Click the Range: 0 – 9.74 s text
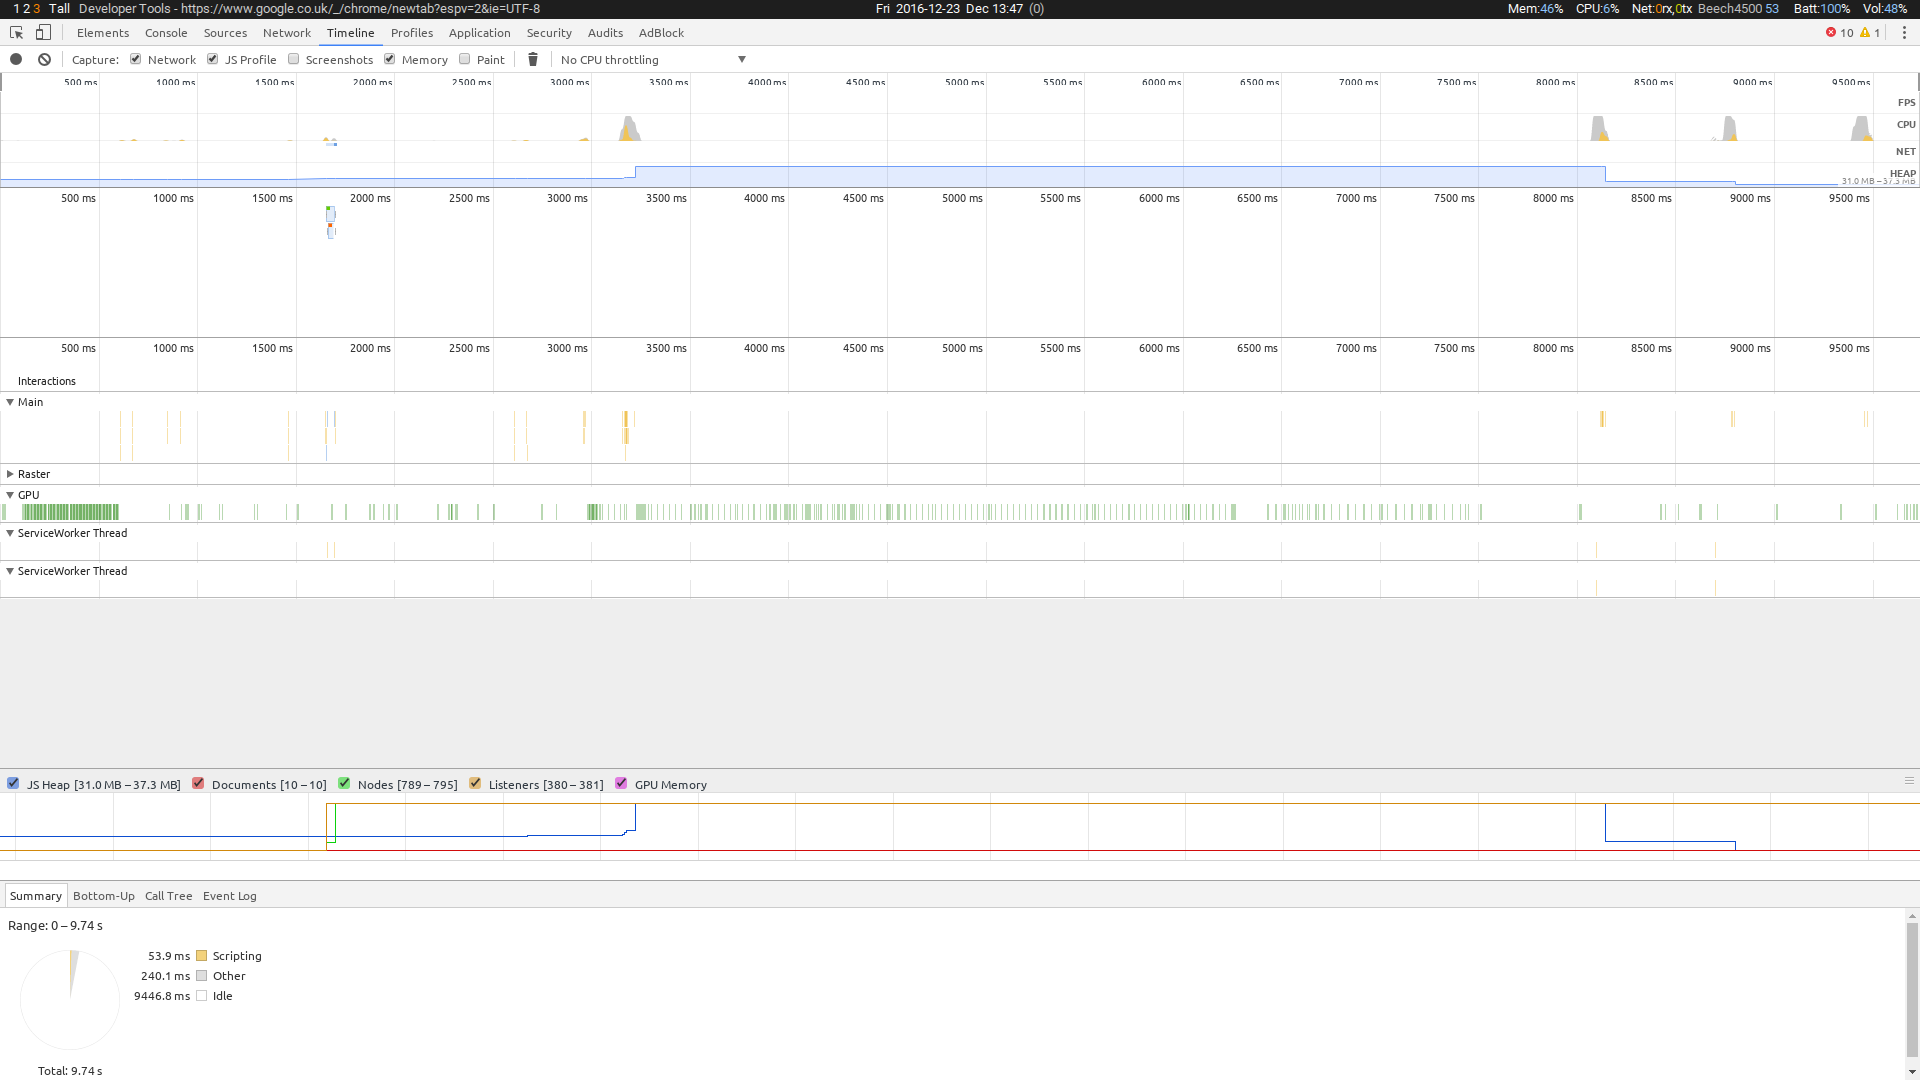The image size is (1920, 1080). click(55, 926)
